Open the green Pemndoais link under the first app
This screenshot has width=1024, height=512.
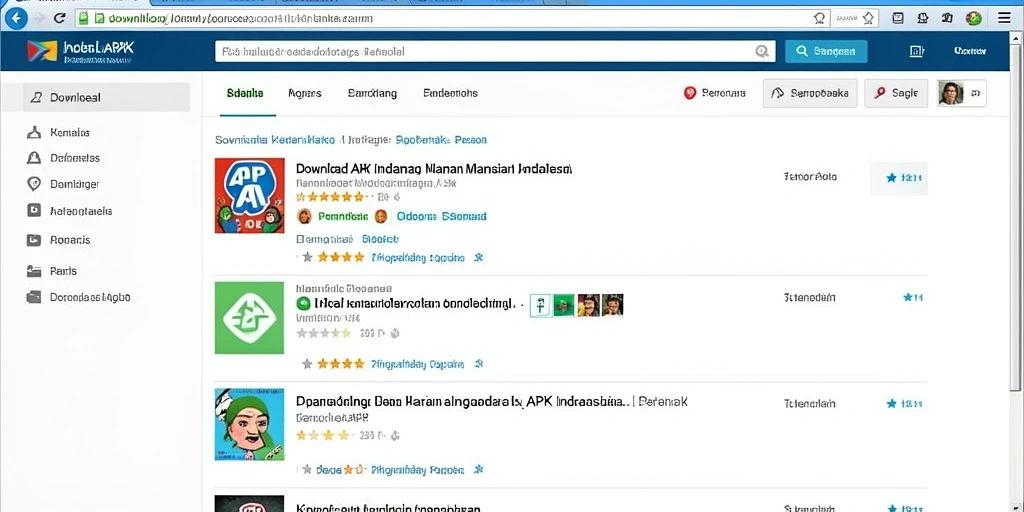343,216
